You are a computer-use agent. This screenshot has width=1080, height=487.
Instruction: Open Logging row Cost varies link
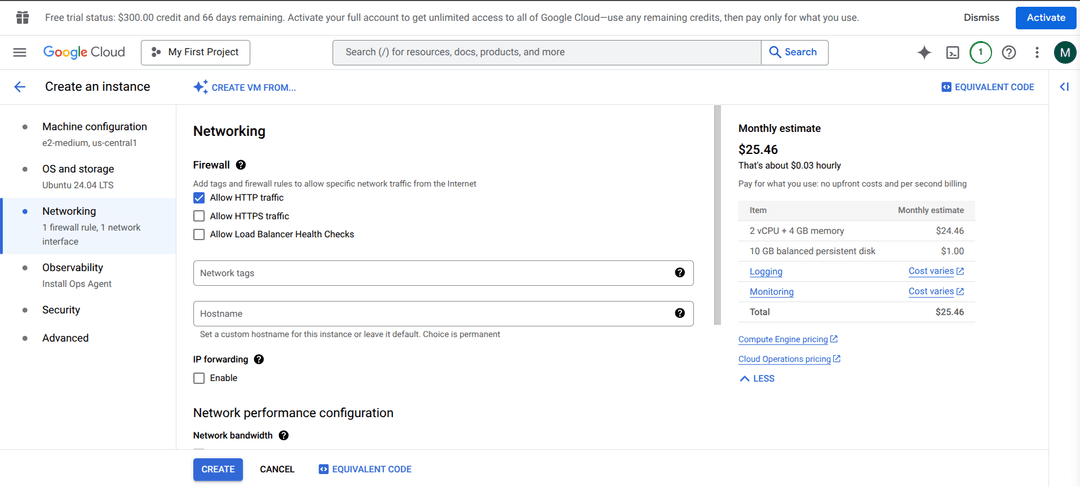[x=936, y=271]
